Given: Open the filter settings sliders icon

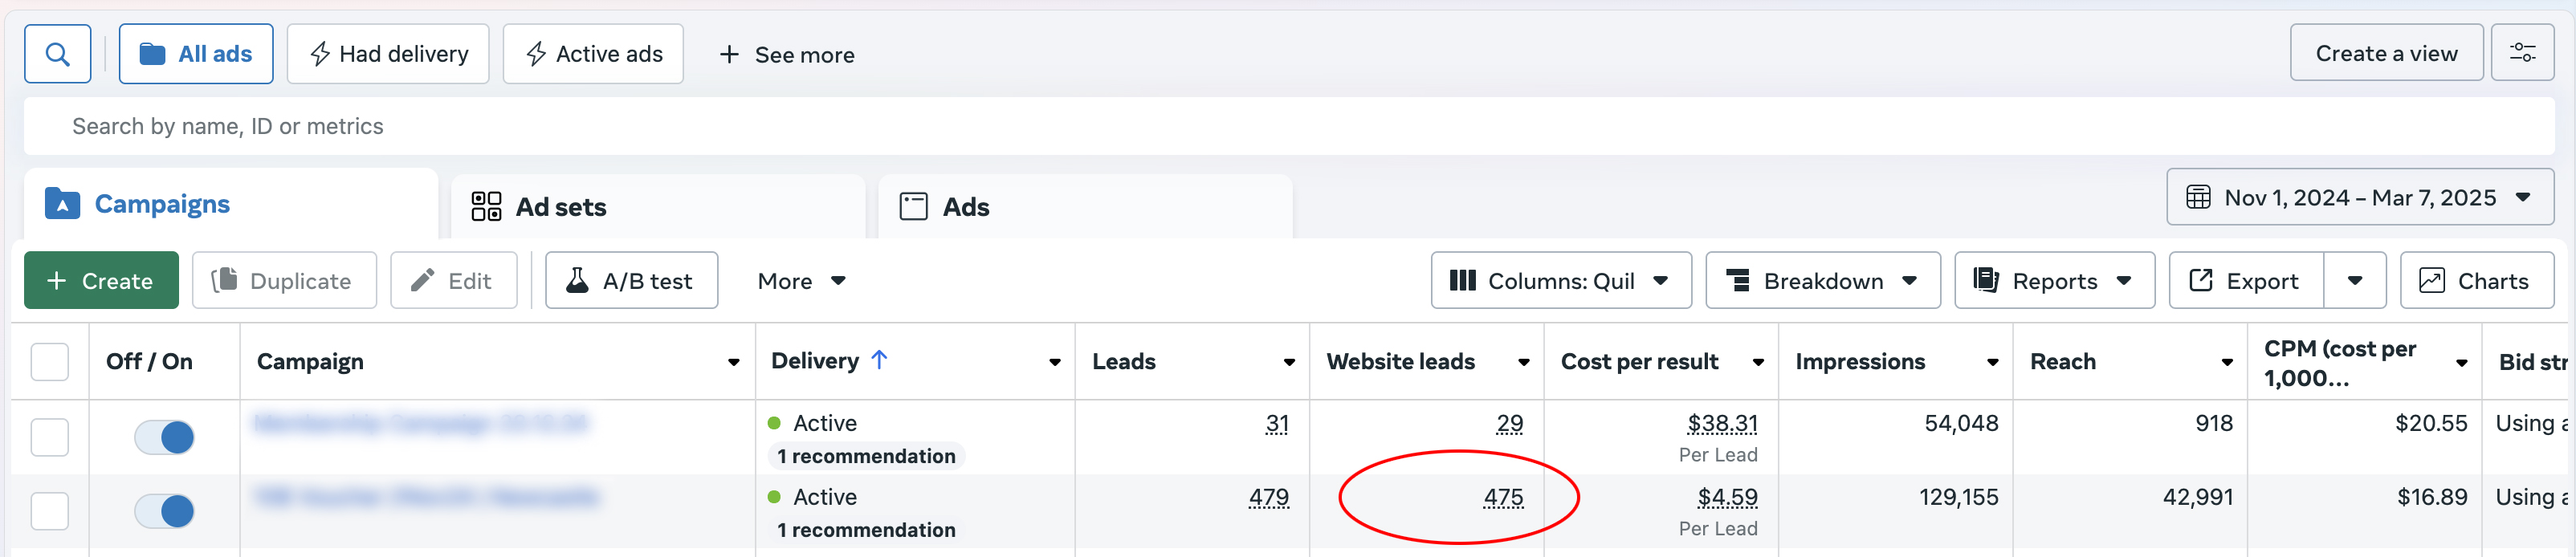Looking at the screenshot, I should pyautogui.click(x=2522, y=53).
